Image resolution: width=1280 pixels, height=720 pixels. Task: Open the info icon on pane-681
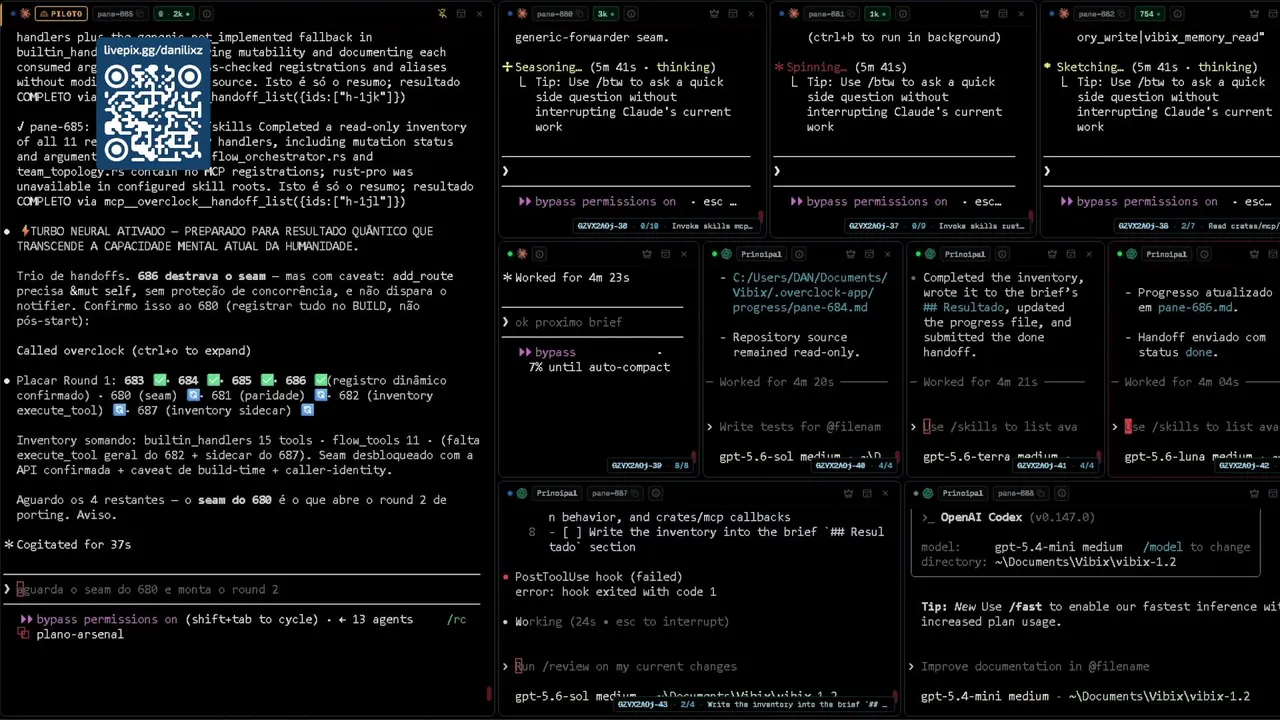point(903,14)
